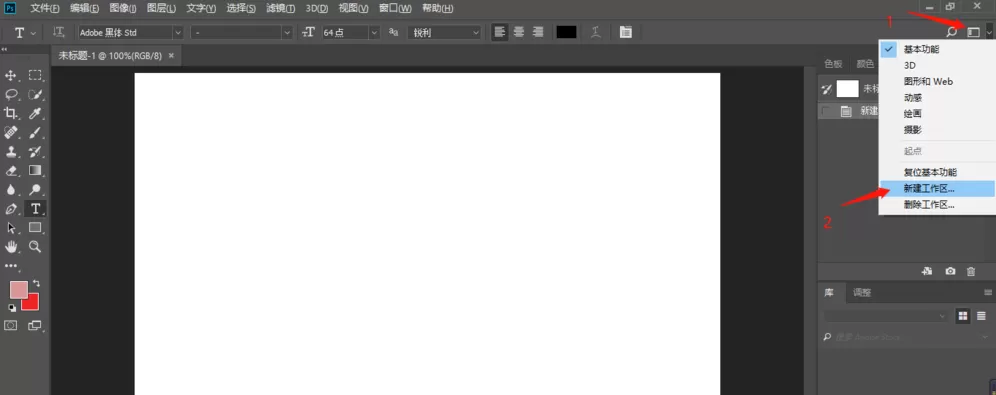The height and width of the screenshot is (395, 996).
Task: Toggle text orientation button
Action: click(59, 32)
